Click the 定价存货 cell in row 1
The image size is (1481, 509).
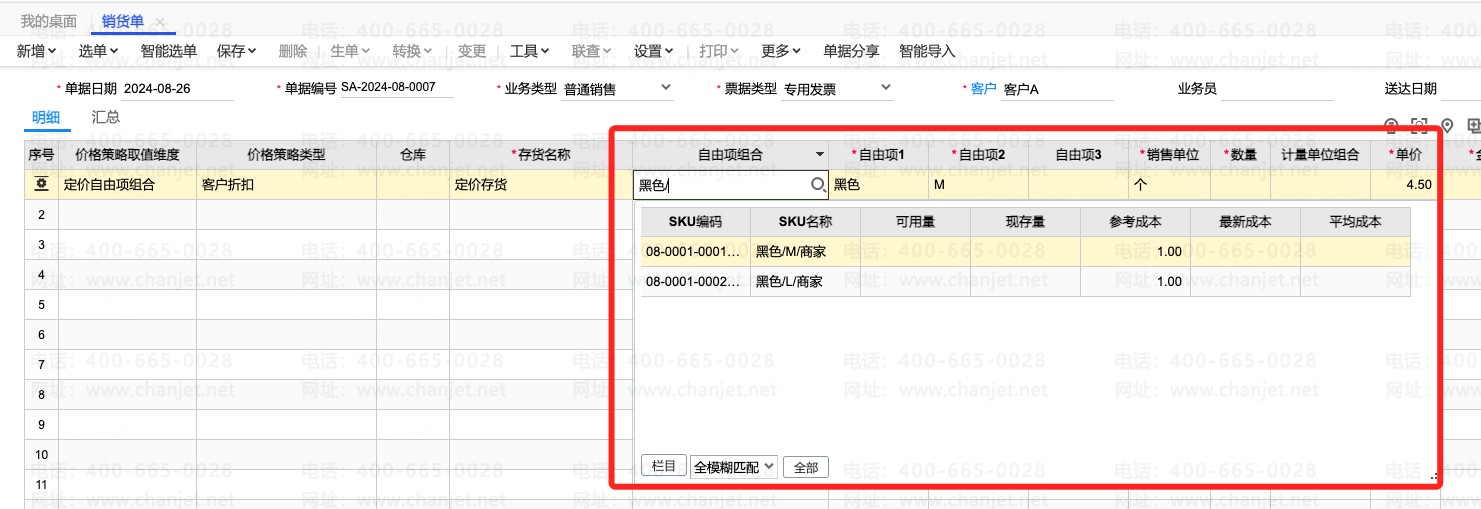[x=540, y=185]
